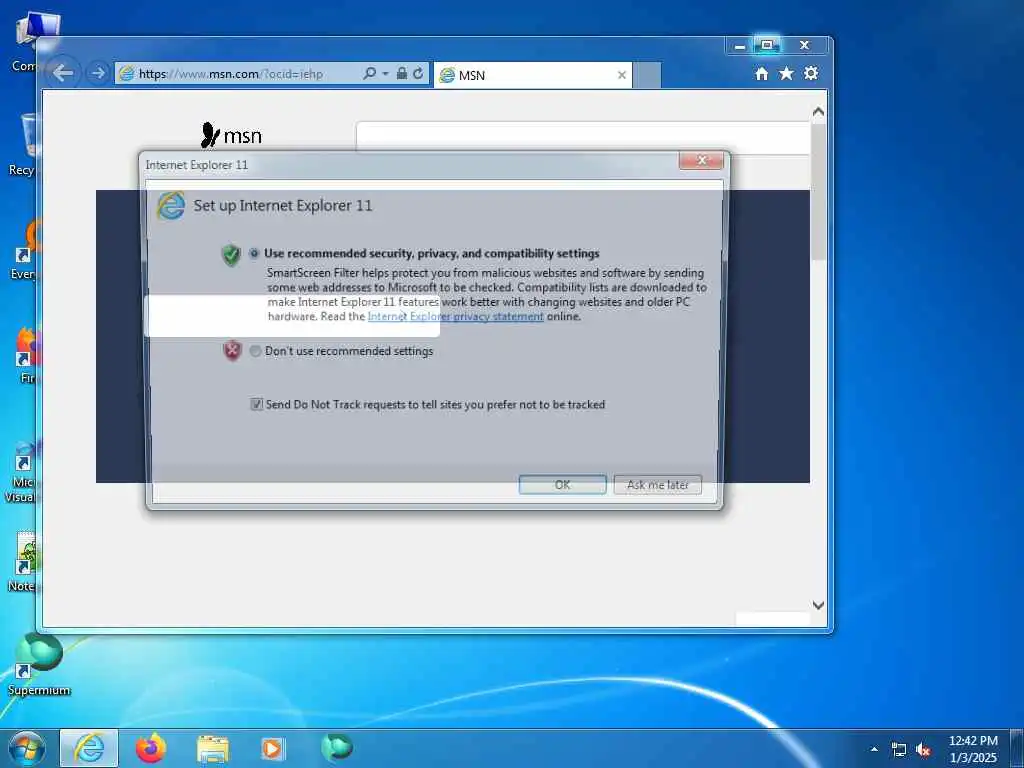Viewport: 1024px width, 768px height.
Task: Click Internet Explorer taskbar icon
Action: (89, 748)
